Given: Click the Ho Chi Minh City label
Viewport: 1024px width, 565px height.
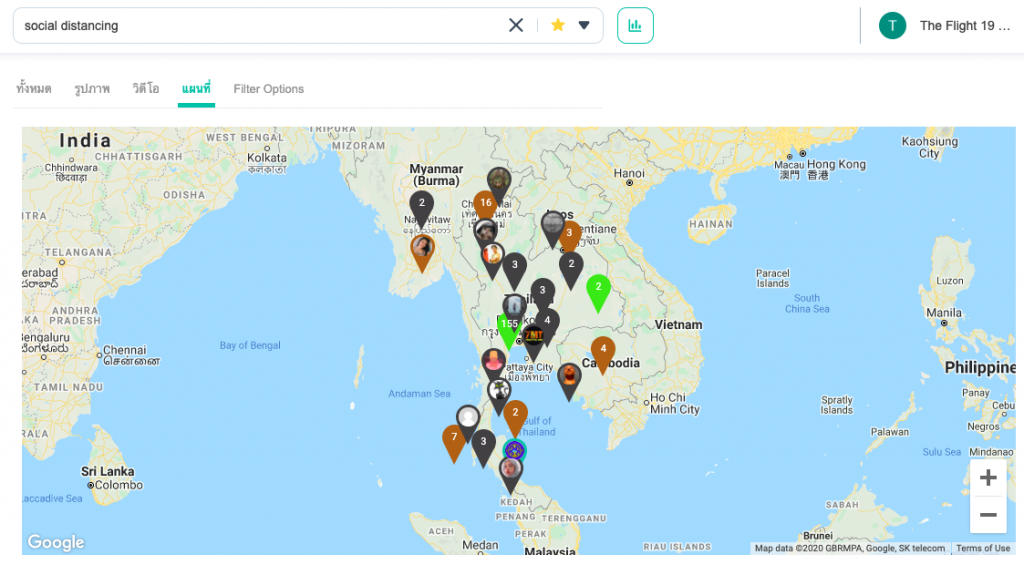Looking at the screenshot, I should coord(675,403).
